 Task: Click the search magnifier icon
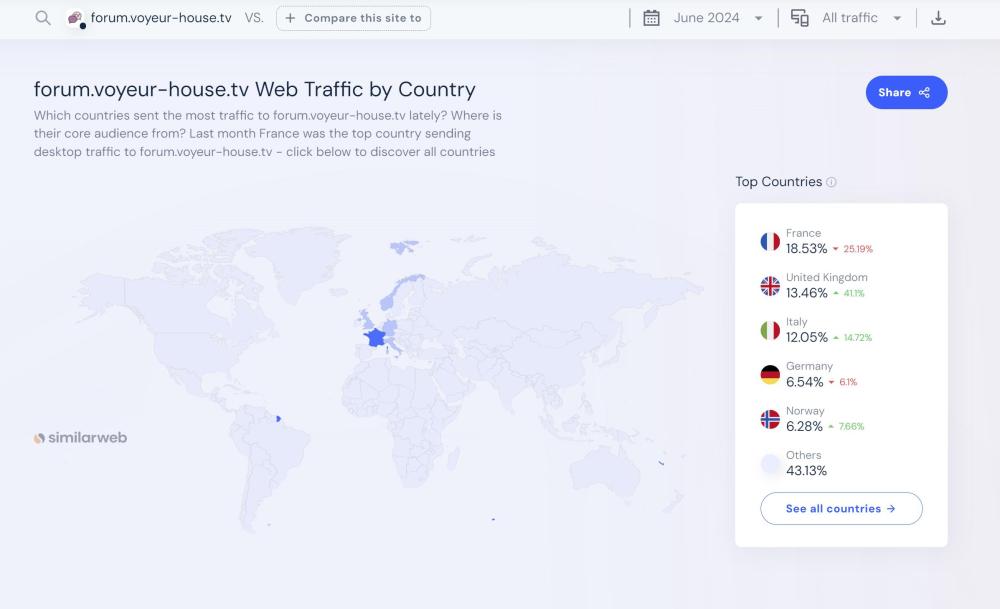[43, 18]
